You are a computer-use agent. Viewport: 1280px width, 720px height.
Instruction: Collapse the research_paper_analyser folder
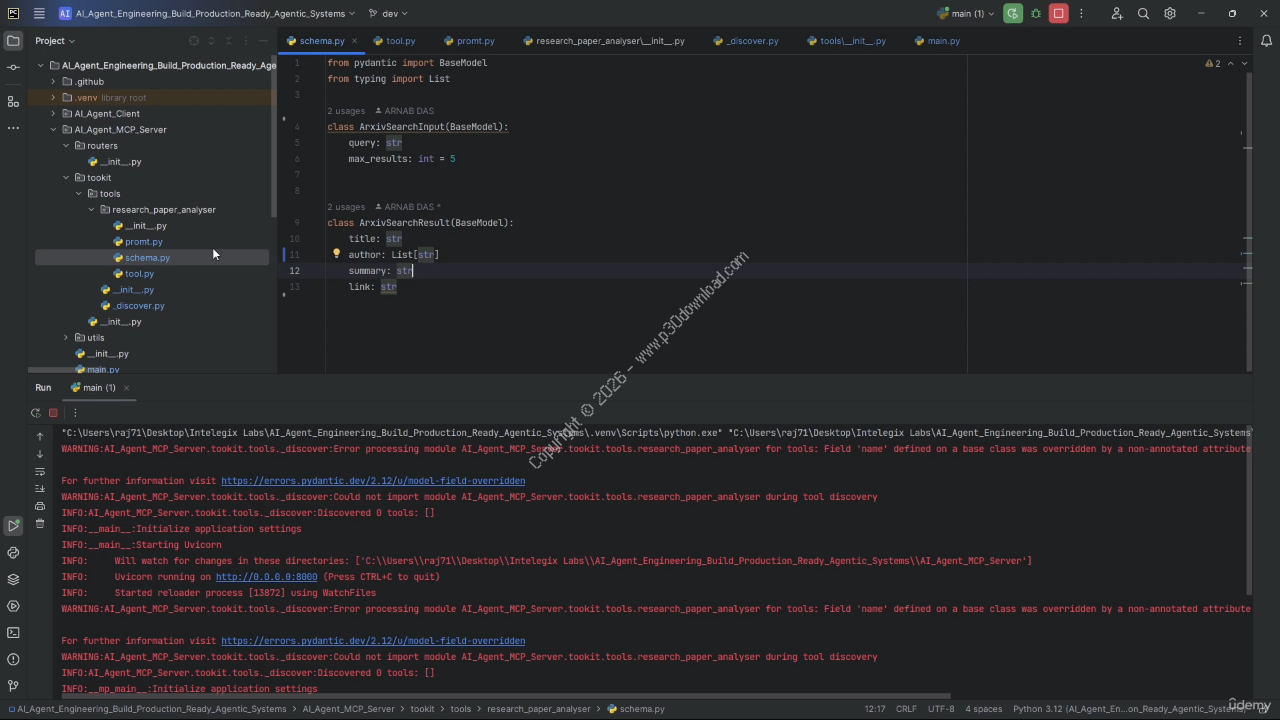[x=92, y=210]
